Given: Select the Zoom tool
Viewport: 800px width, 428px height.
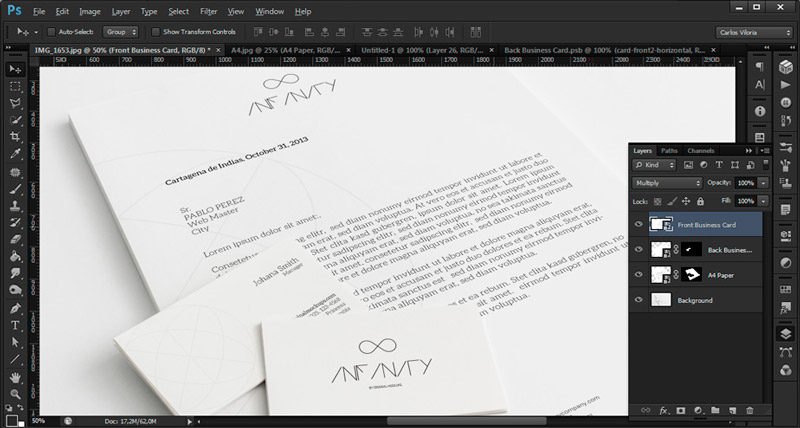Looking at the screenshot, I should coord(15,394).
